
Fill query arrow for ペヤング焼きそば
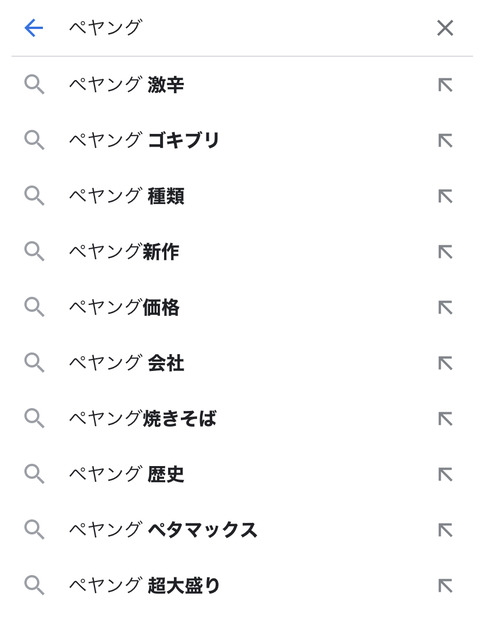pyautogui.click(x=445, y=419)
